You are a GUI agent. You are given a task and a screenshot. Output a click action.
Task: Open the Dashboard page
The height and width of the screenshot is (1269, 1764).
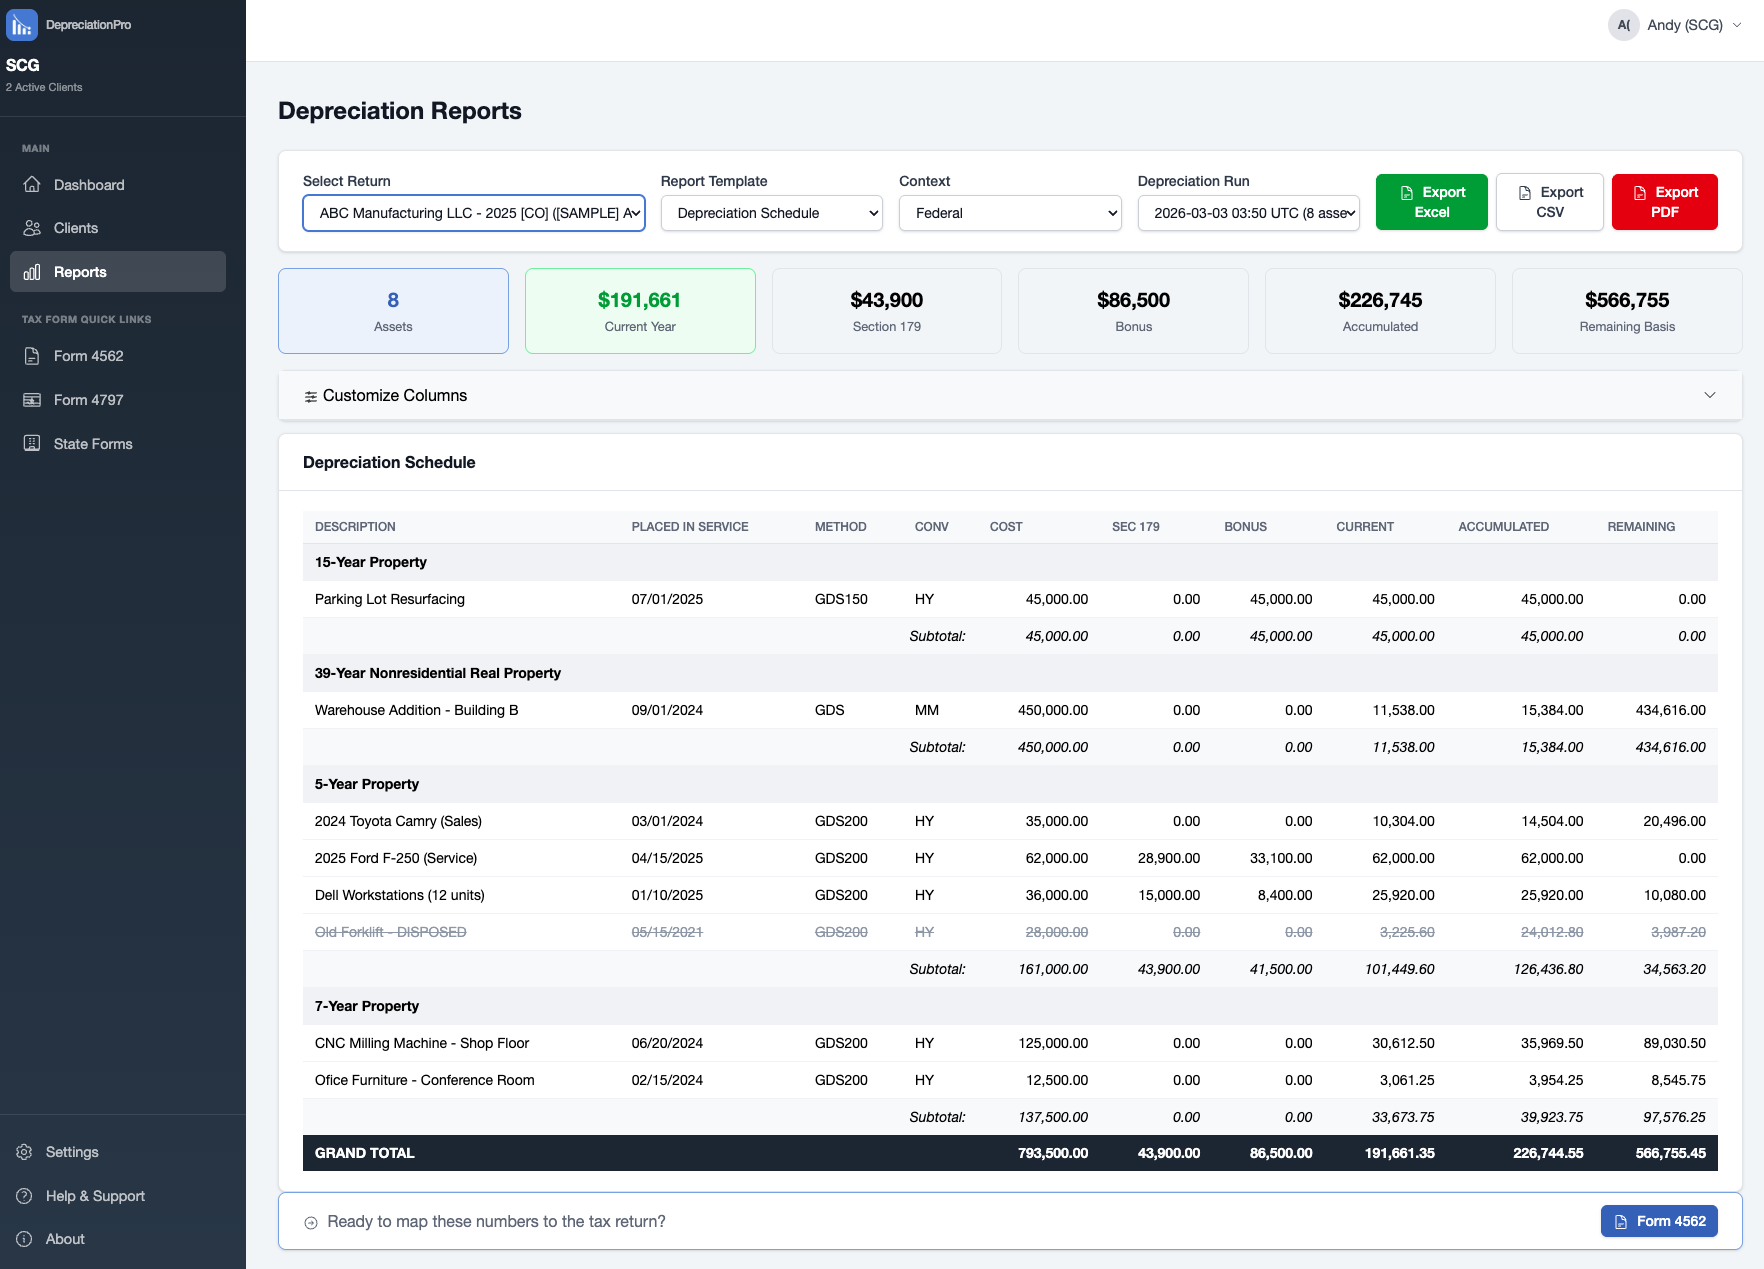pyautogui.click(x=118, y=185)
